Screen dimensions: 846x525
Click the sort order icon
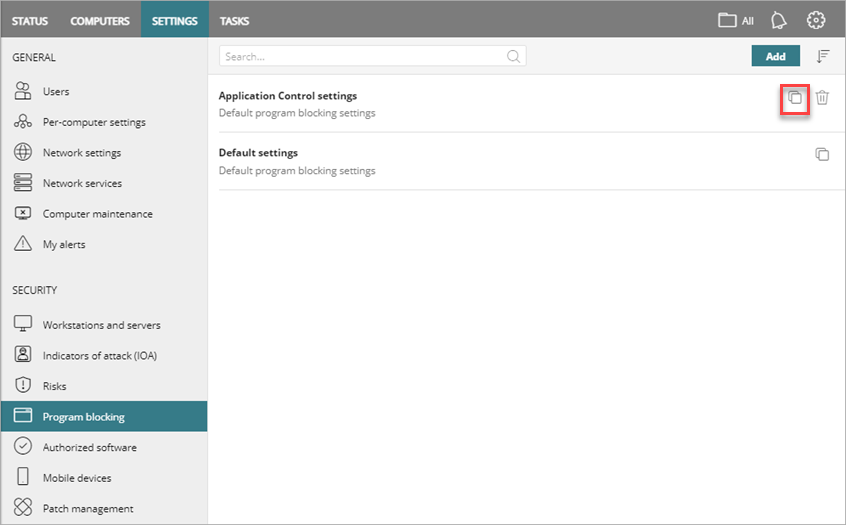pyautogui.click(x=823, y=57)
